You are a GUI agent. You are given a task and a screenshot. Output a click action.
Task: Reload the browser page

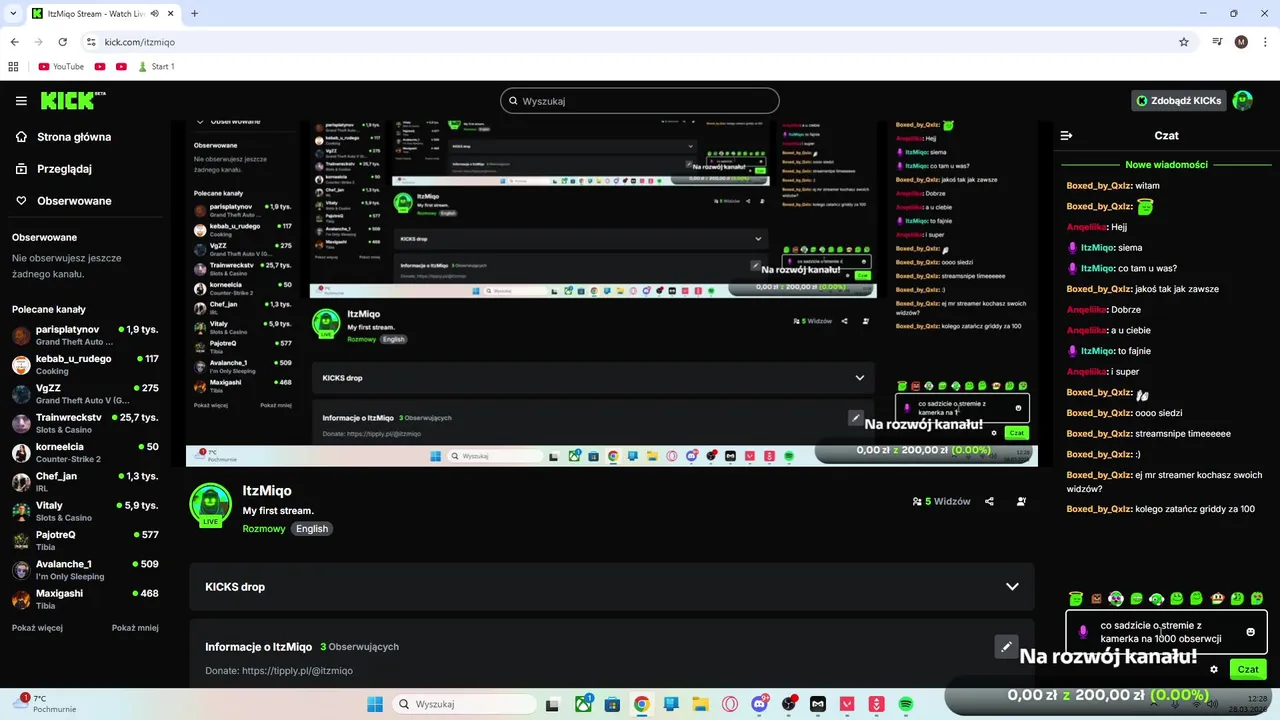click(63, 42)
